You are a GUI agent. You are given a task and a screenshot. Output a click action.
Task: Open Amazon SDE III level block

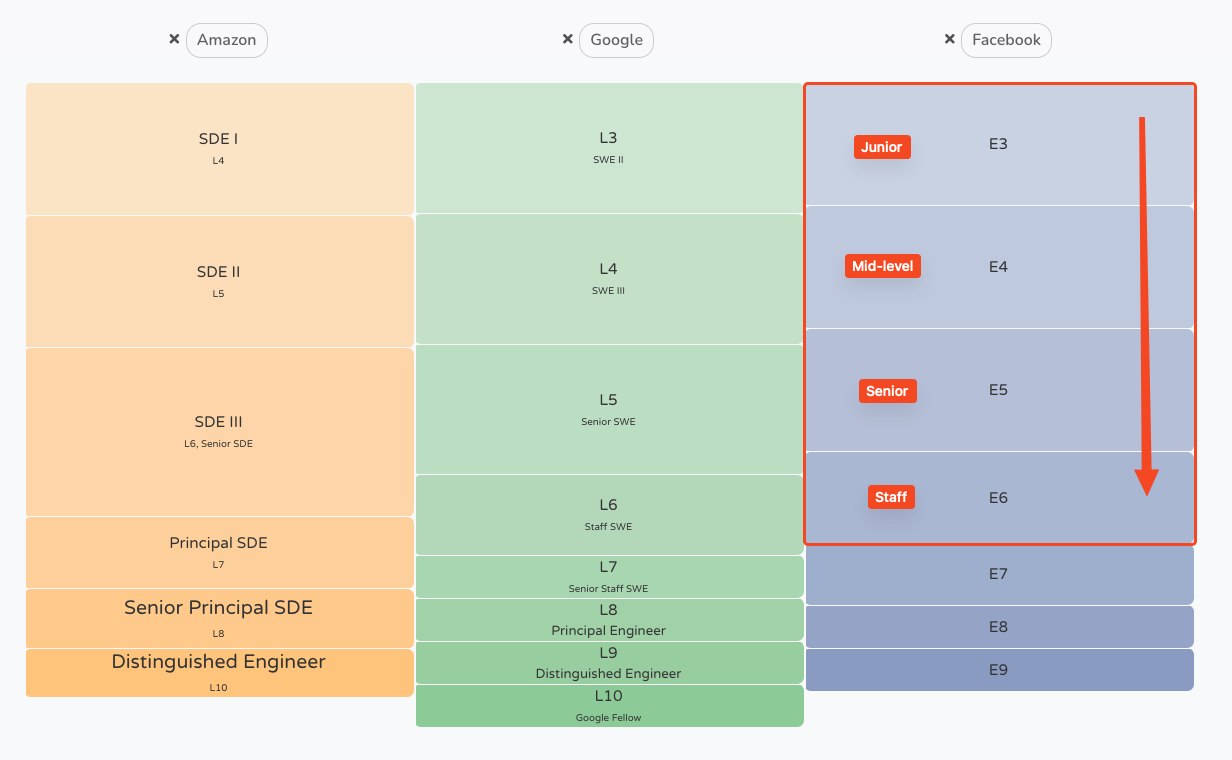click(219, 431)
